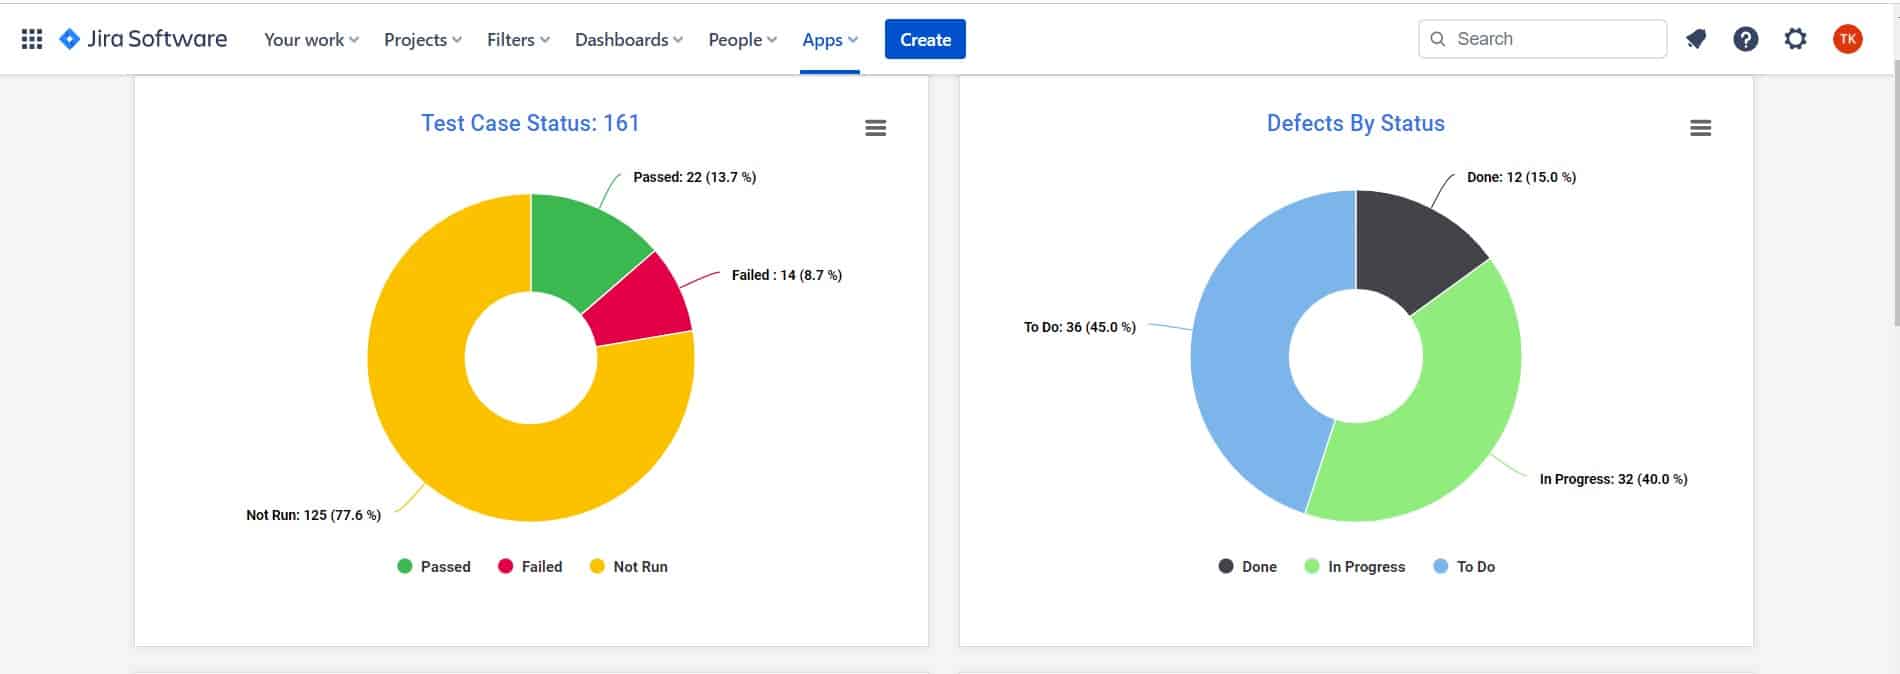The width and height of the screenshot is (1900, 674).
Task: Expand the People dropdown
Action: click(742, 39)
